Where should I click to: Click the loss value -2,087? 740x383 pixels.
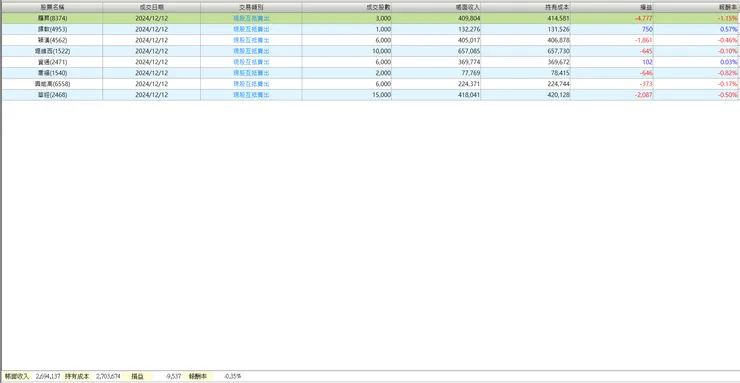tap(645, 95)
